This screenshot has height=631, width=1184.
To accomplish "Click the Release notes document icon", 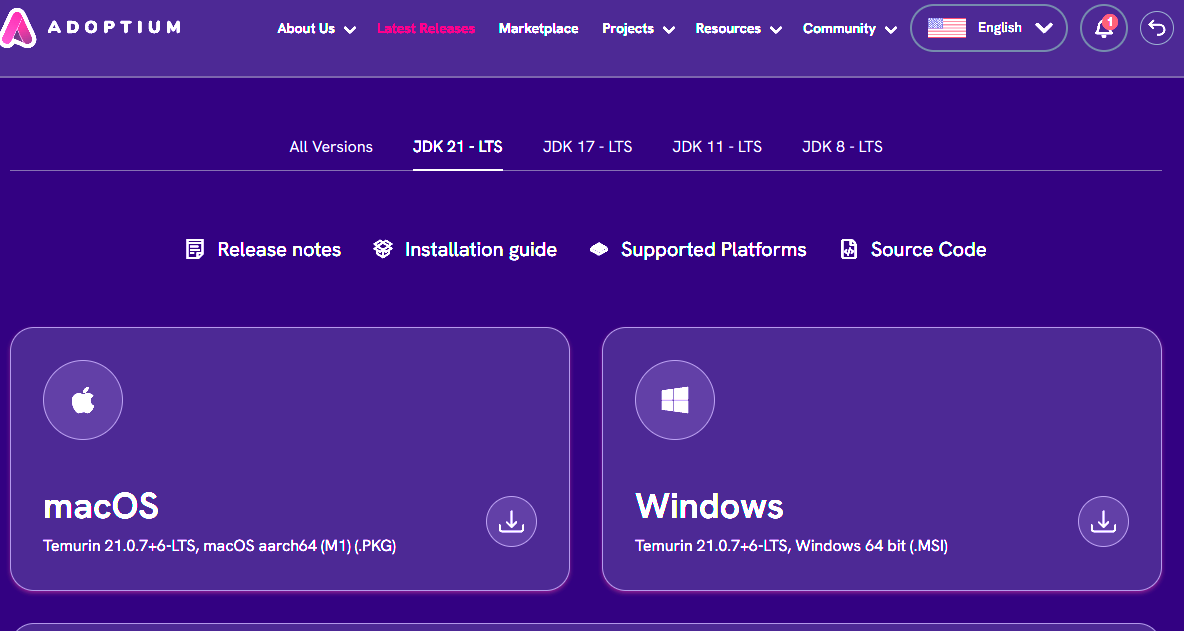I will coord(195,249).
